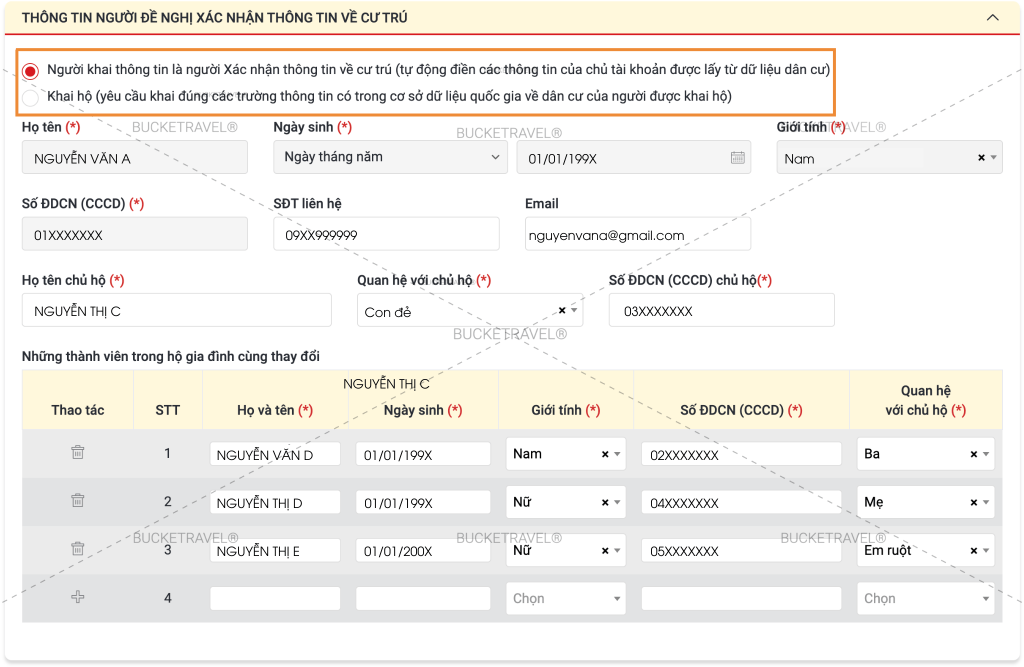Image resolution: width=1024 pixels, height=667 pixels.
Task: Click the SĐT liên hệ phone field
Action: pos(386,235)
